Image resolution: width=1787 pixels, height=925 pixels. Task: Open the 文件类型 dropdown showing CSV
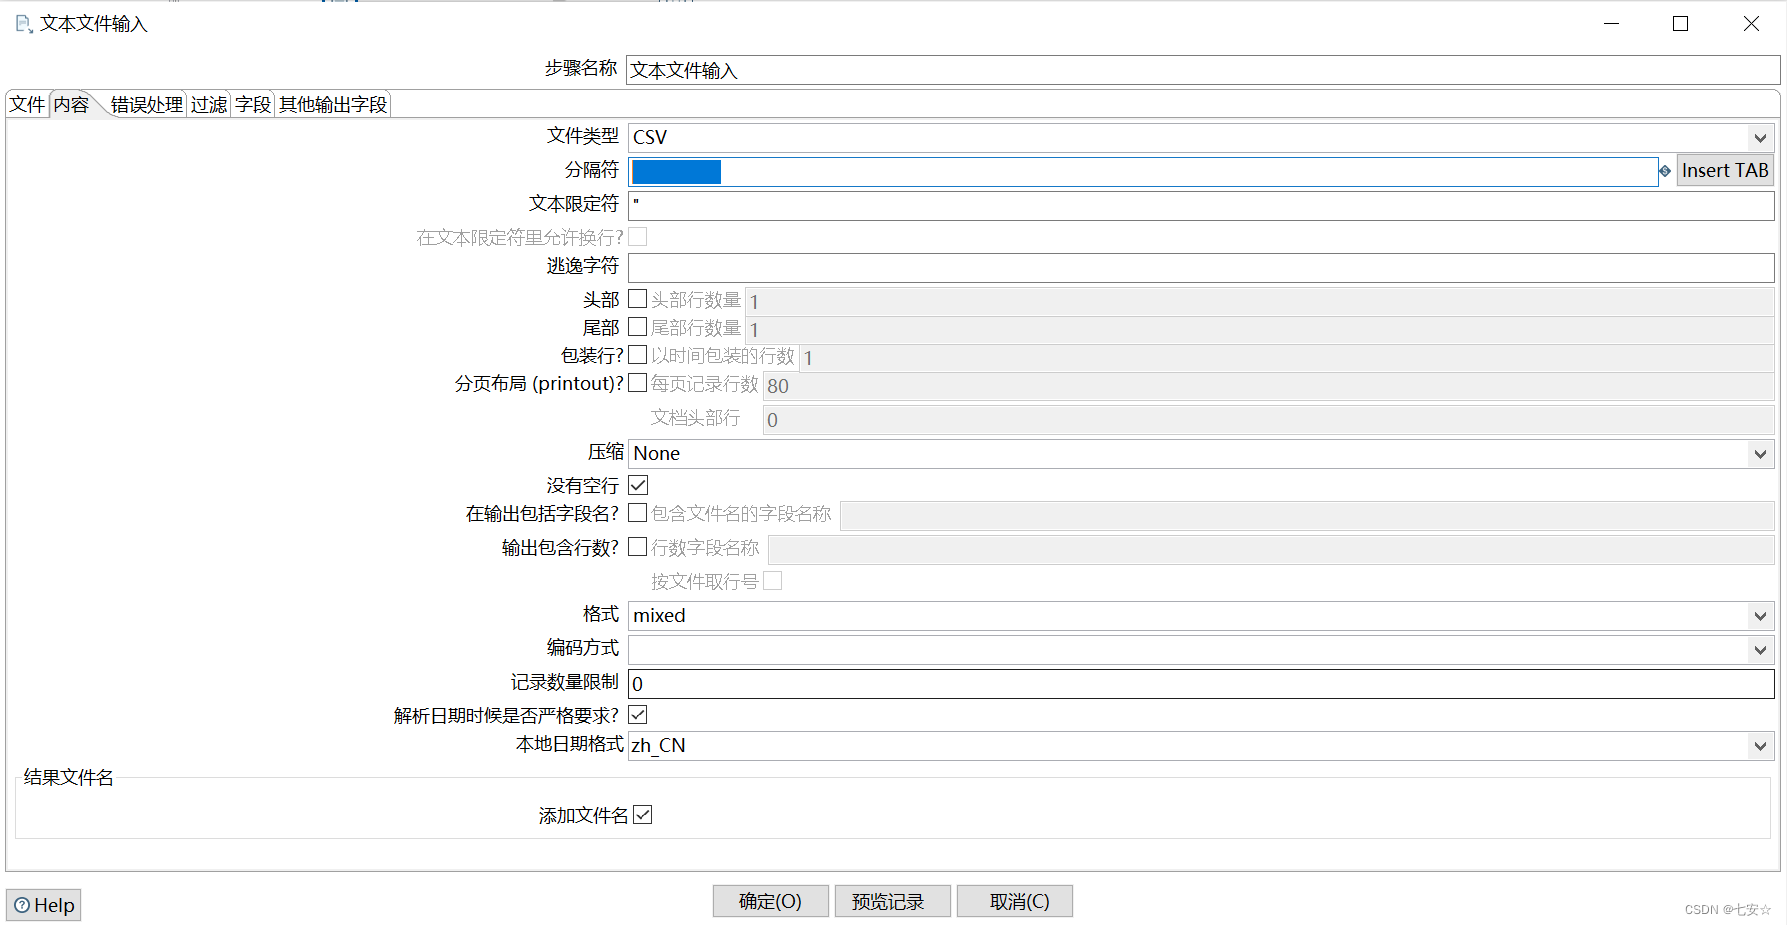(1759, 137)
